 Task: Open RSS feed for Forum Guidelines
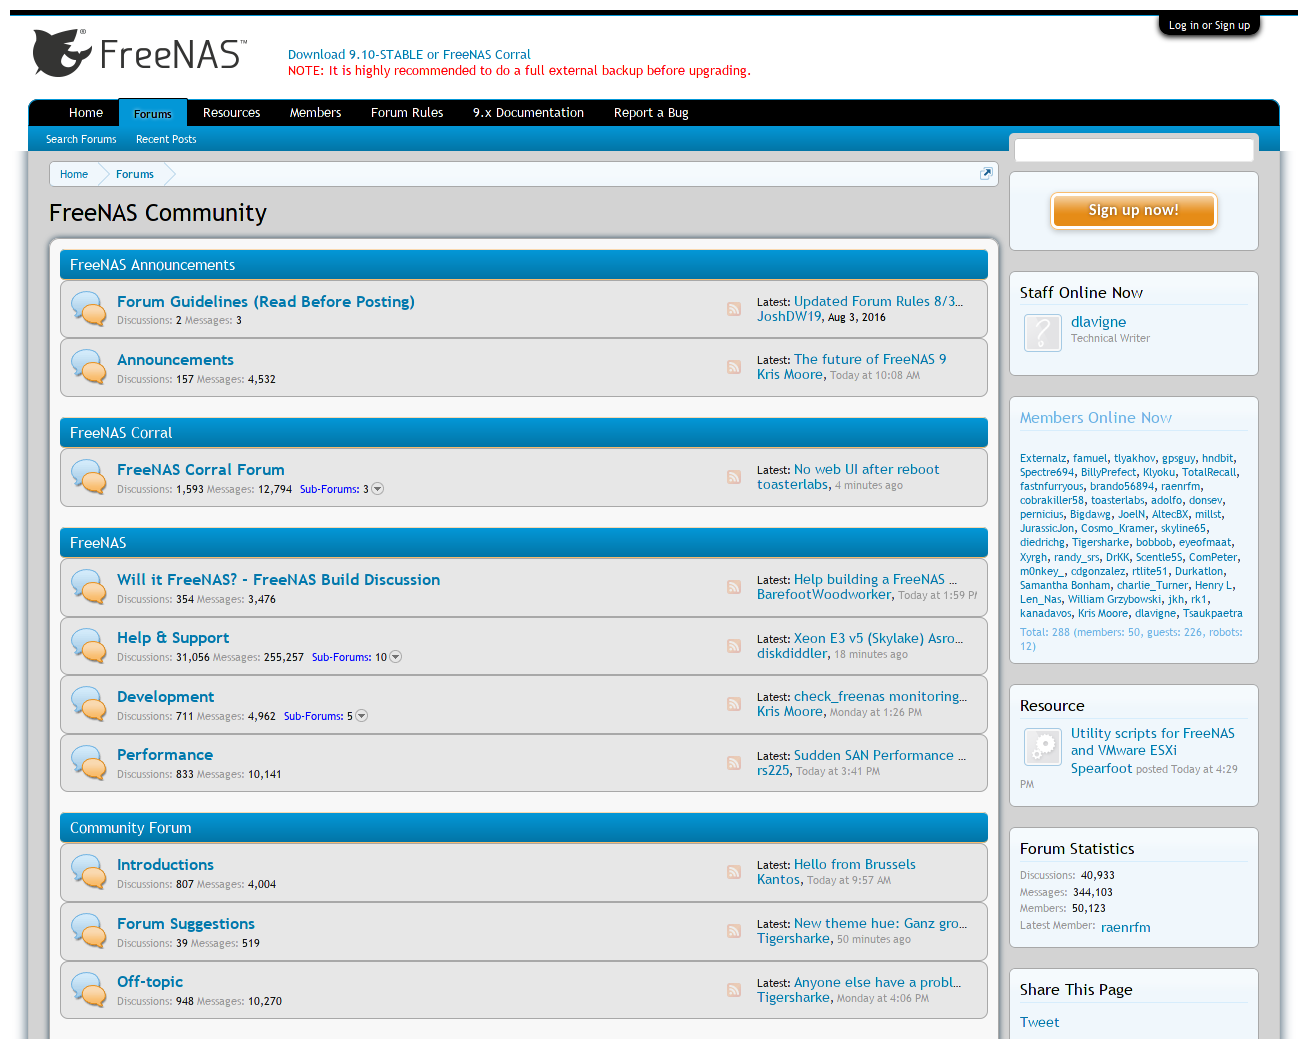click(x=734, y=309)
